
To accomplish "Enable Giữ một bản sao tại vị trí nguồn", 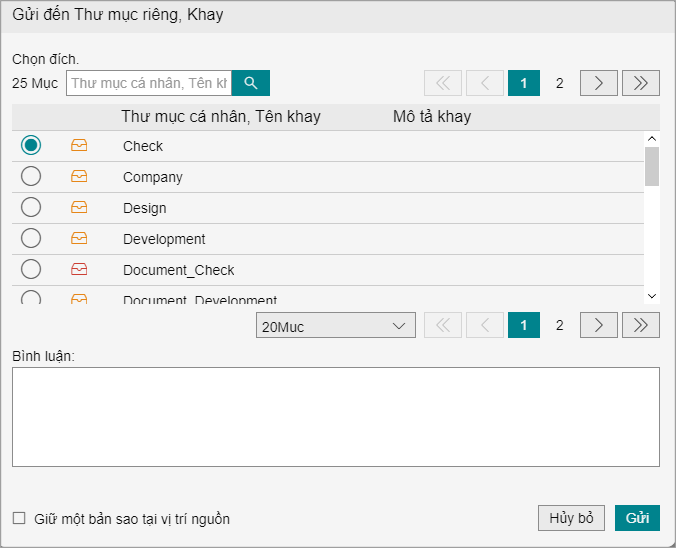I will click(x=19, y=518).
